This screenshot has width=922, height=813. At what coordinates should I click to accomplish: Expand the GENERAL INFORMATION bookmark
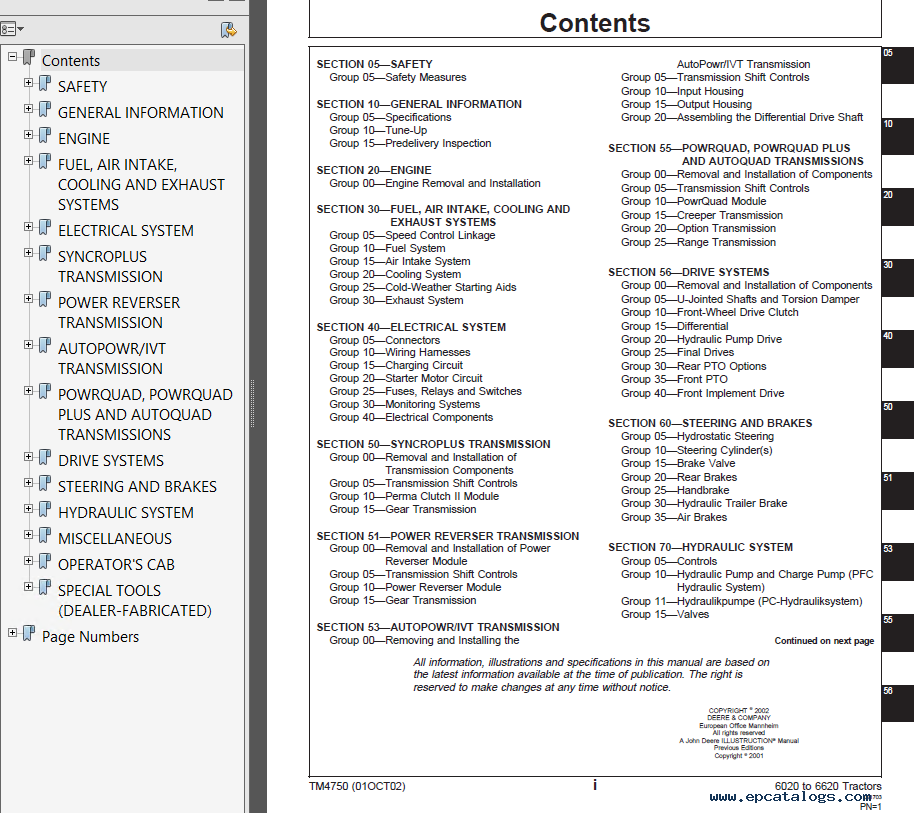(28, 109)
